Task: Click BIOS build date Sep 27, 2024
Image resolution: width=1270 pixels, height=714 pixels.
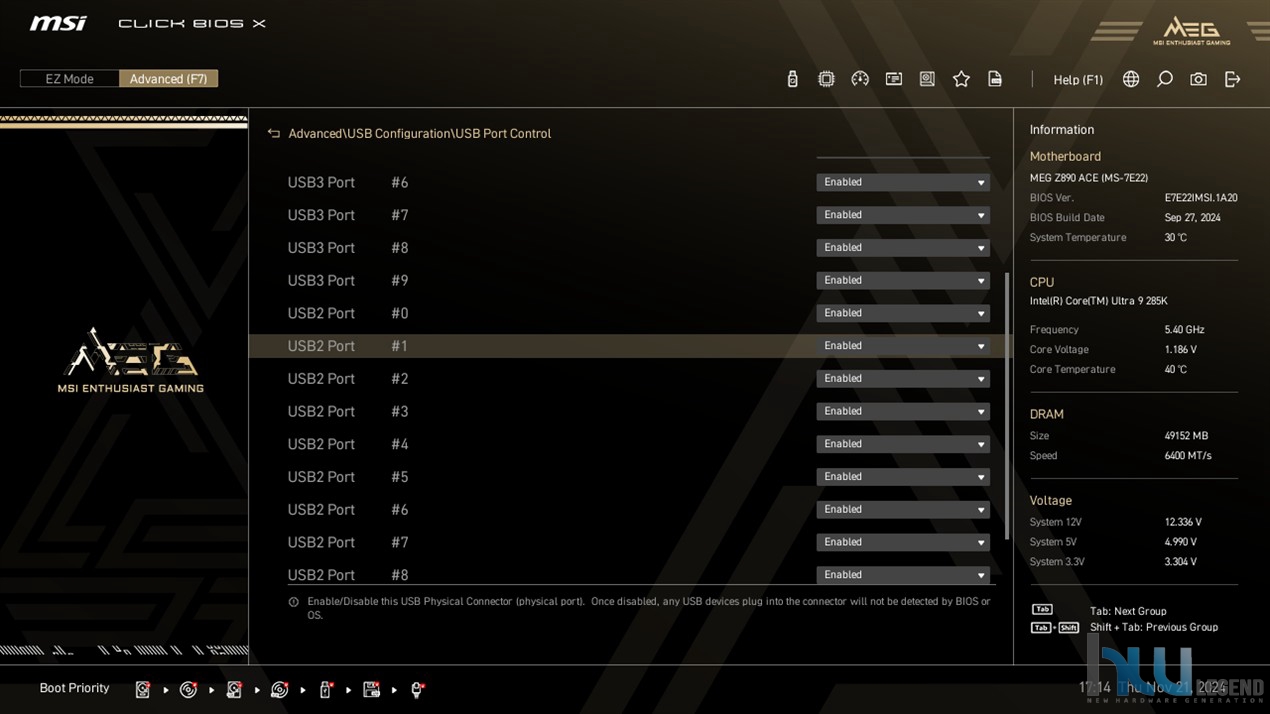Action: (x=1192, y=218)
